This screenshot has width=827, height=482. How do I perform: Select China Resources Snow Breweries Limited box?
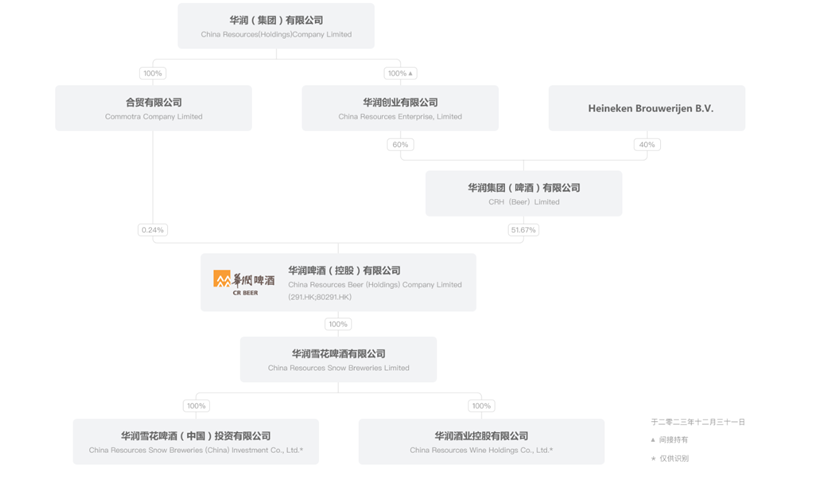[338, 359]
